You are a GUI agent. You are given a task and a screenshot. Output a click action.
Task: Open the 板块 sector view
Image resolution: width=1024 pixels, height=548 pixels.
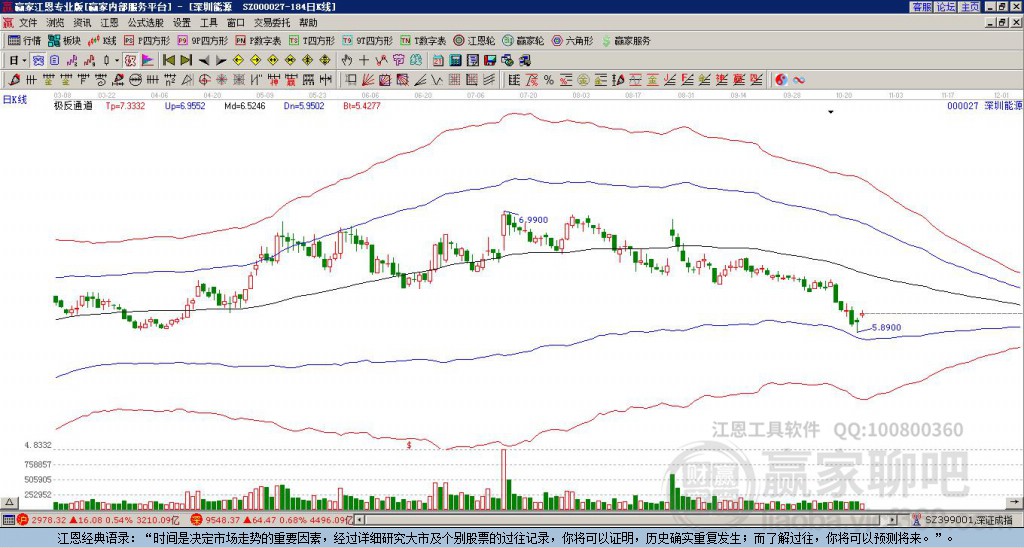click(64, 40)
